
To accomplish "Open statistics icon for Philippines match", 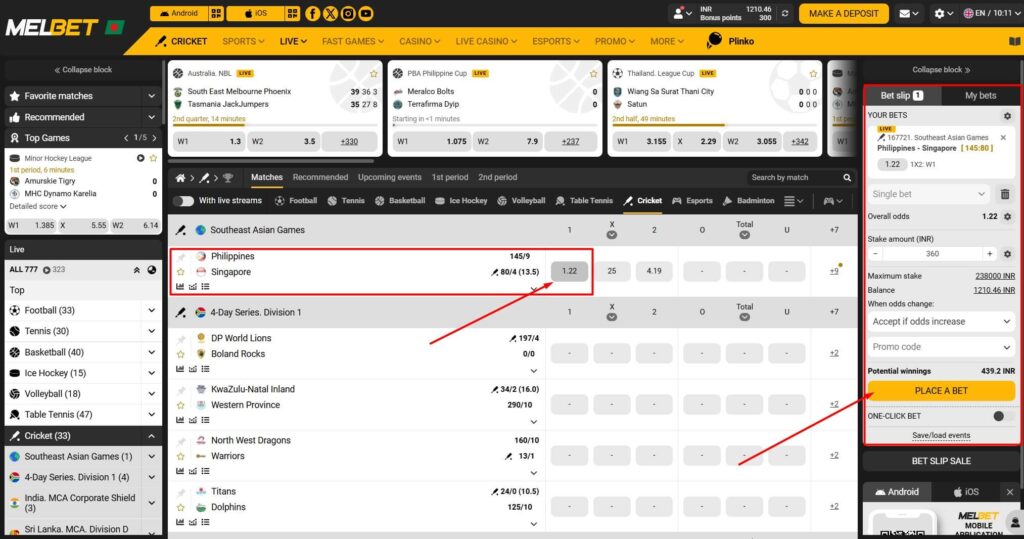I will (x=180, y=286).
